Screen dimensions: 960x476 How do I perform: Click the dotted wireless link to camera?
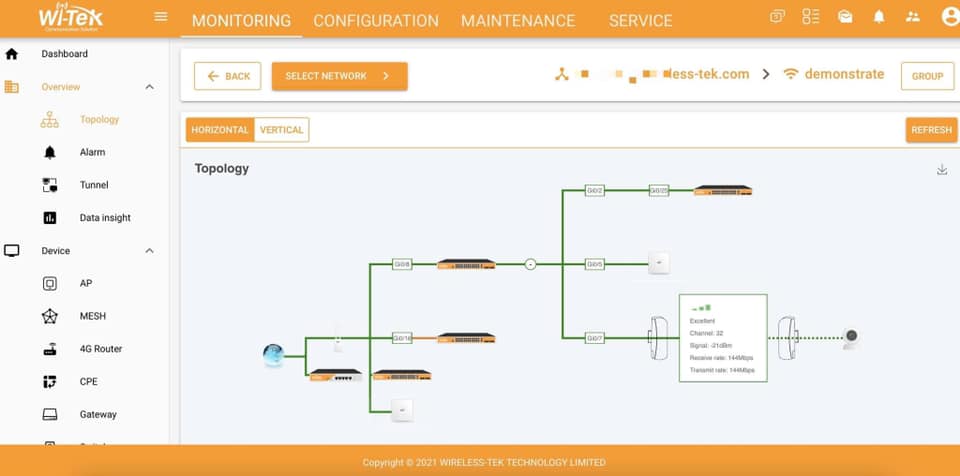819,338
